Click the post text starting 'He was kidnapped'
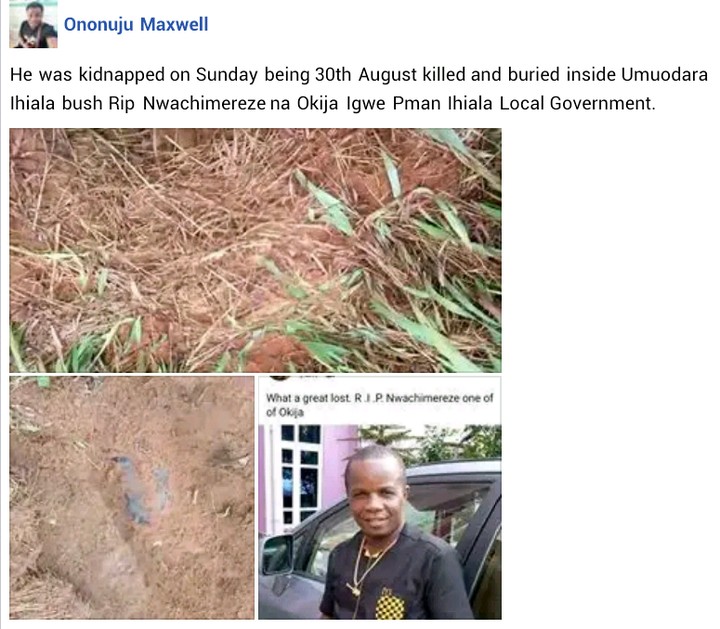Image resolution: width=720 pixels, height=629 pixels. click(x=359, y=89)
